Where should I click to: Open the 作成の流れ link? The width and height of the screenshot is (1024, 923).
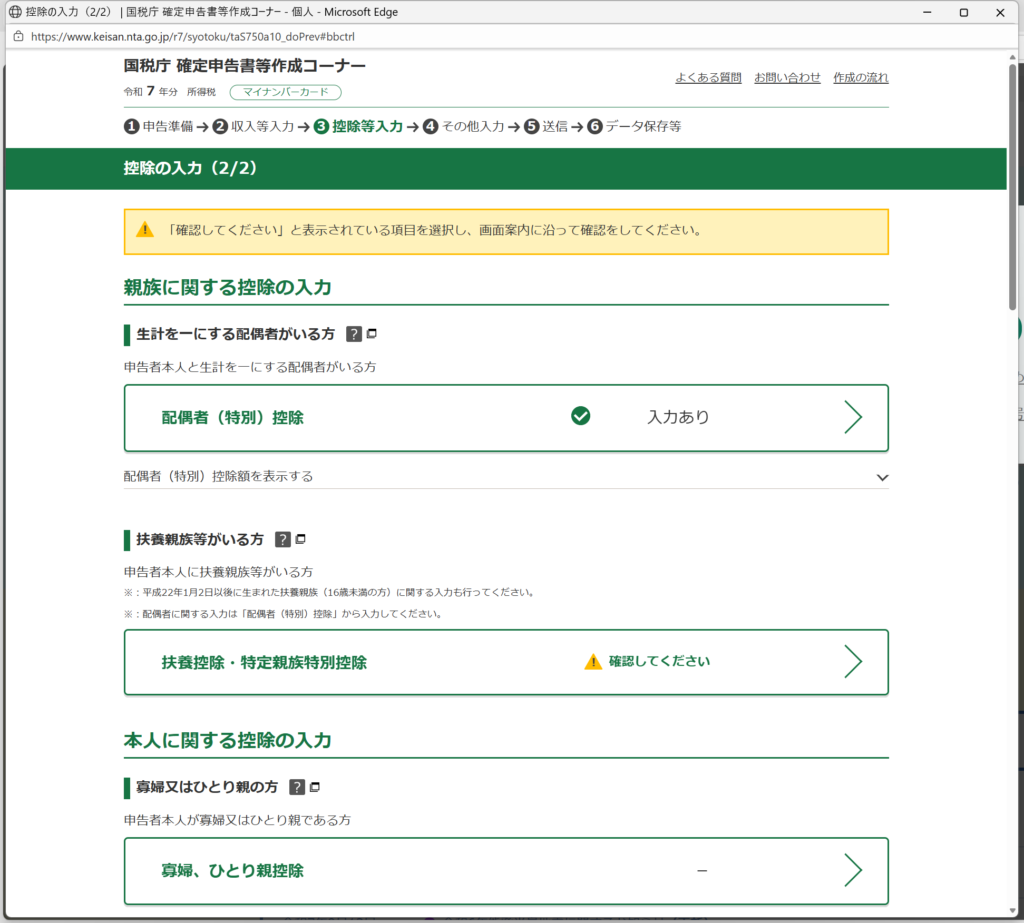(860, 78)
